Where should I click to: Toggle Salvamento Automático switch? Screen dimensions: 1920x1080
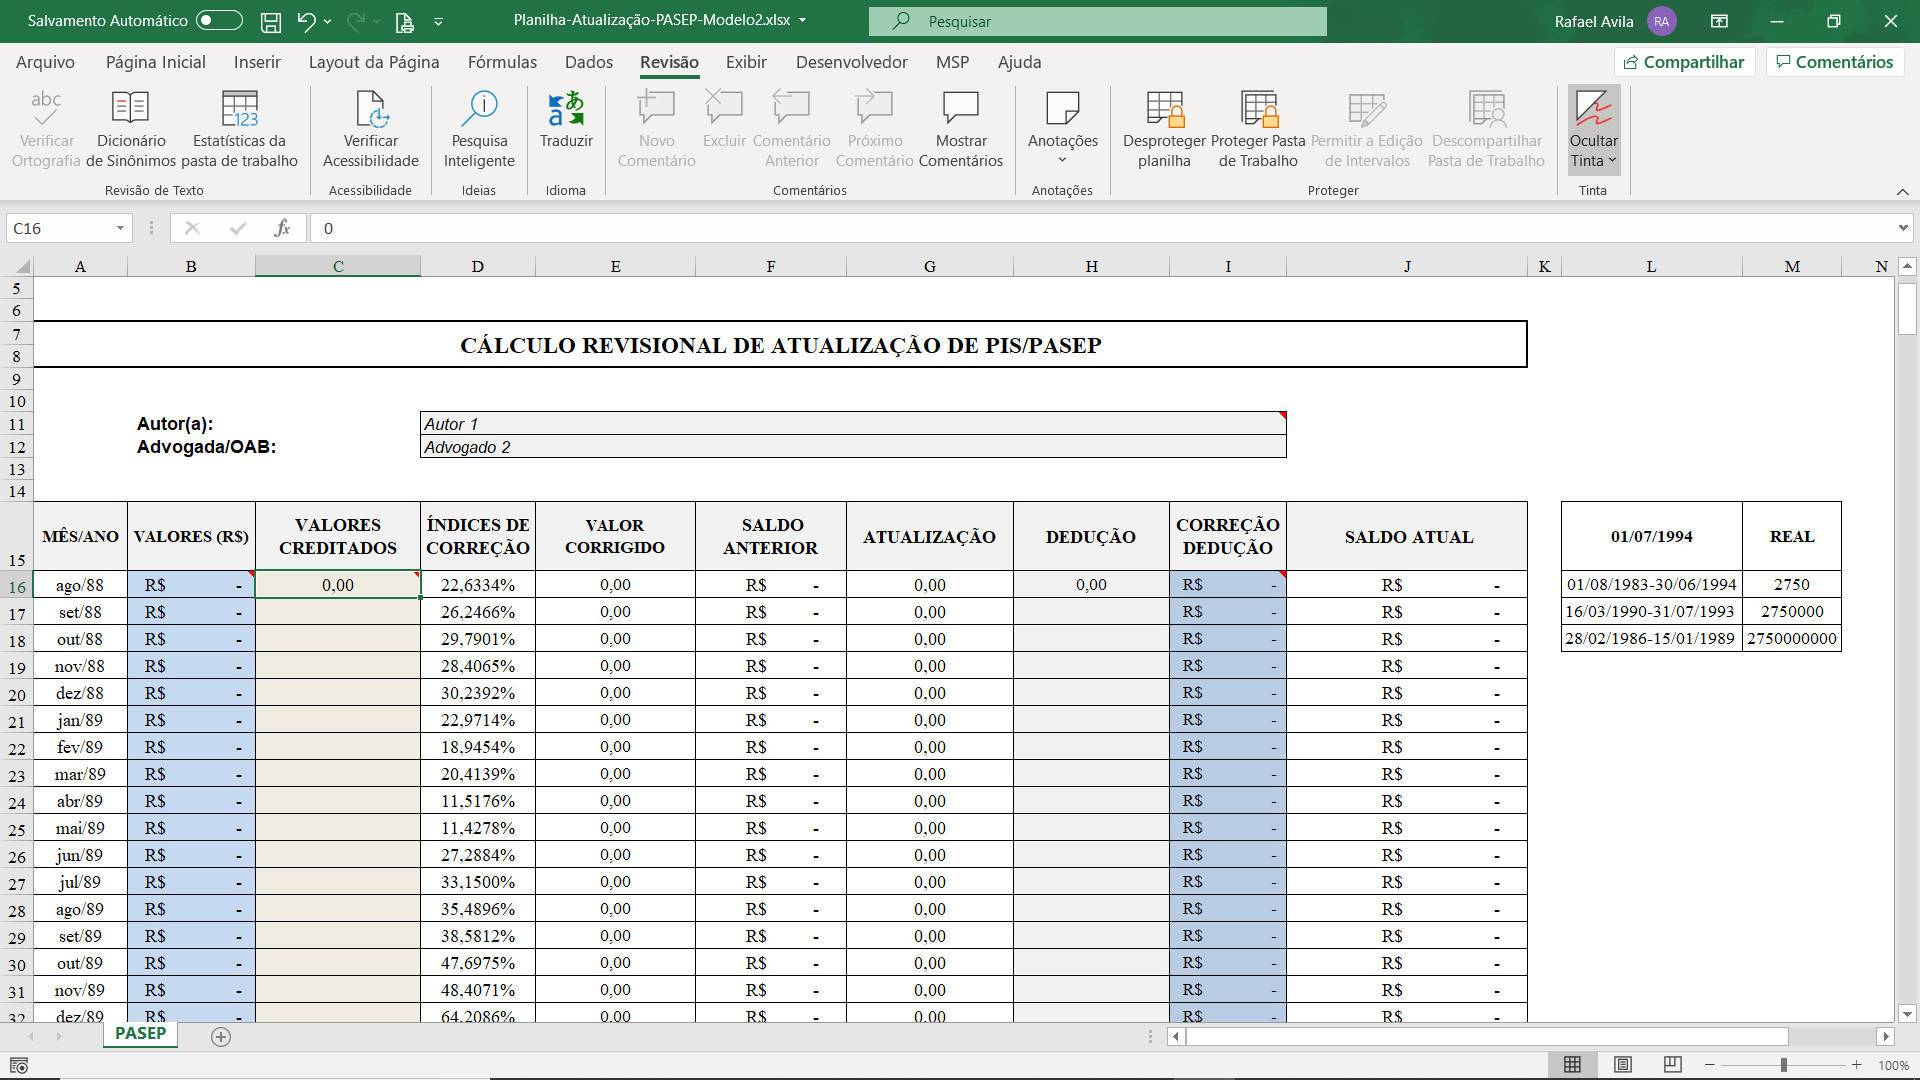tap(219, 20)
